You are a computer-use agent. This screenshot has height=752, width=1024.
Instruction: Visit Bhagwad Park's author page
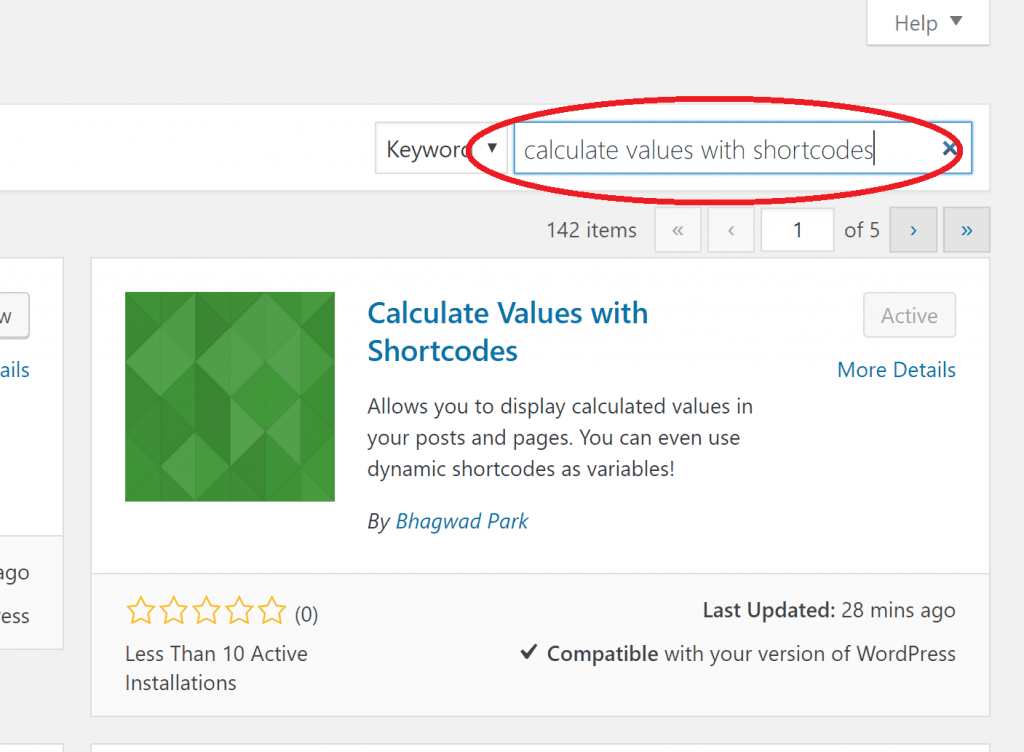pos(461,521)
